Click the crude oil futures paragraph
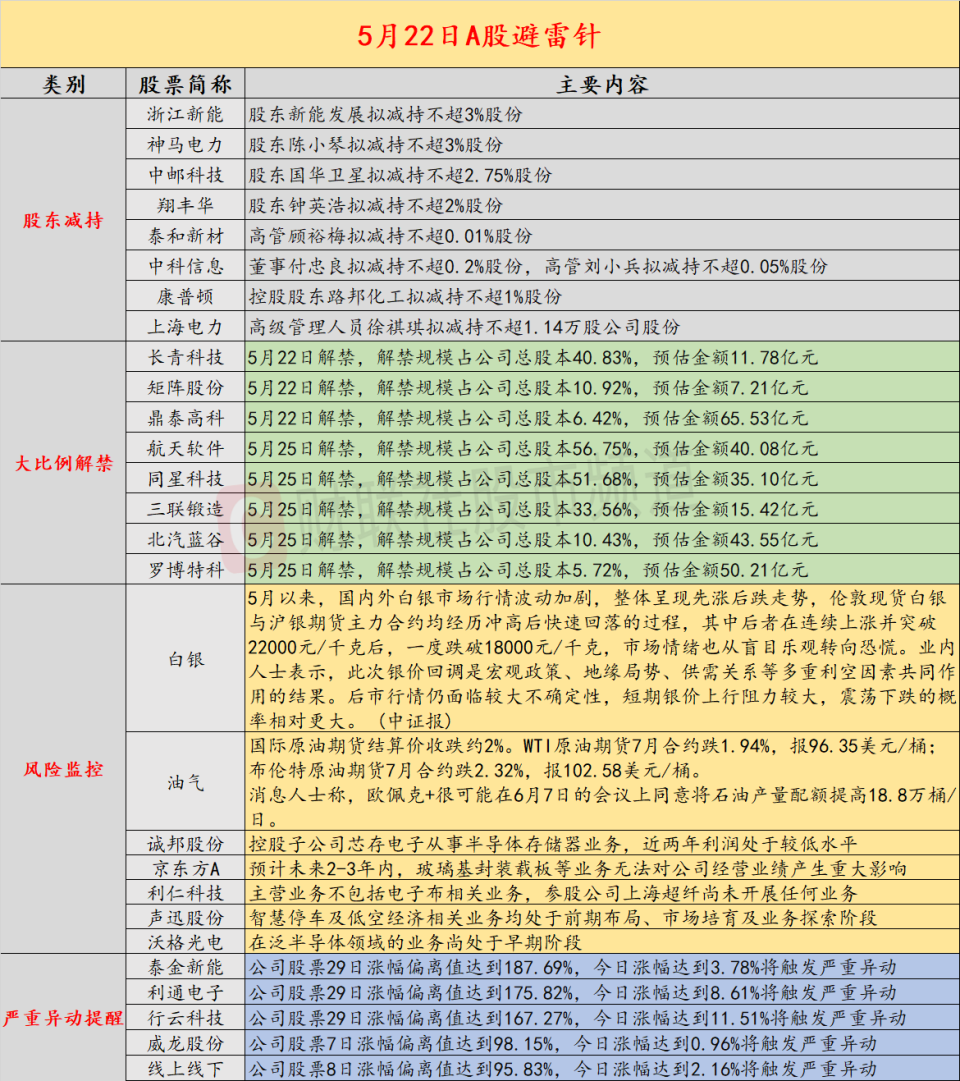 (x=602, y=782)
